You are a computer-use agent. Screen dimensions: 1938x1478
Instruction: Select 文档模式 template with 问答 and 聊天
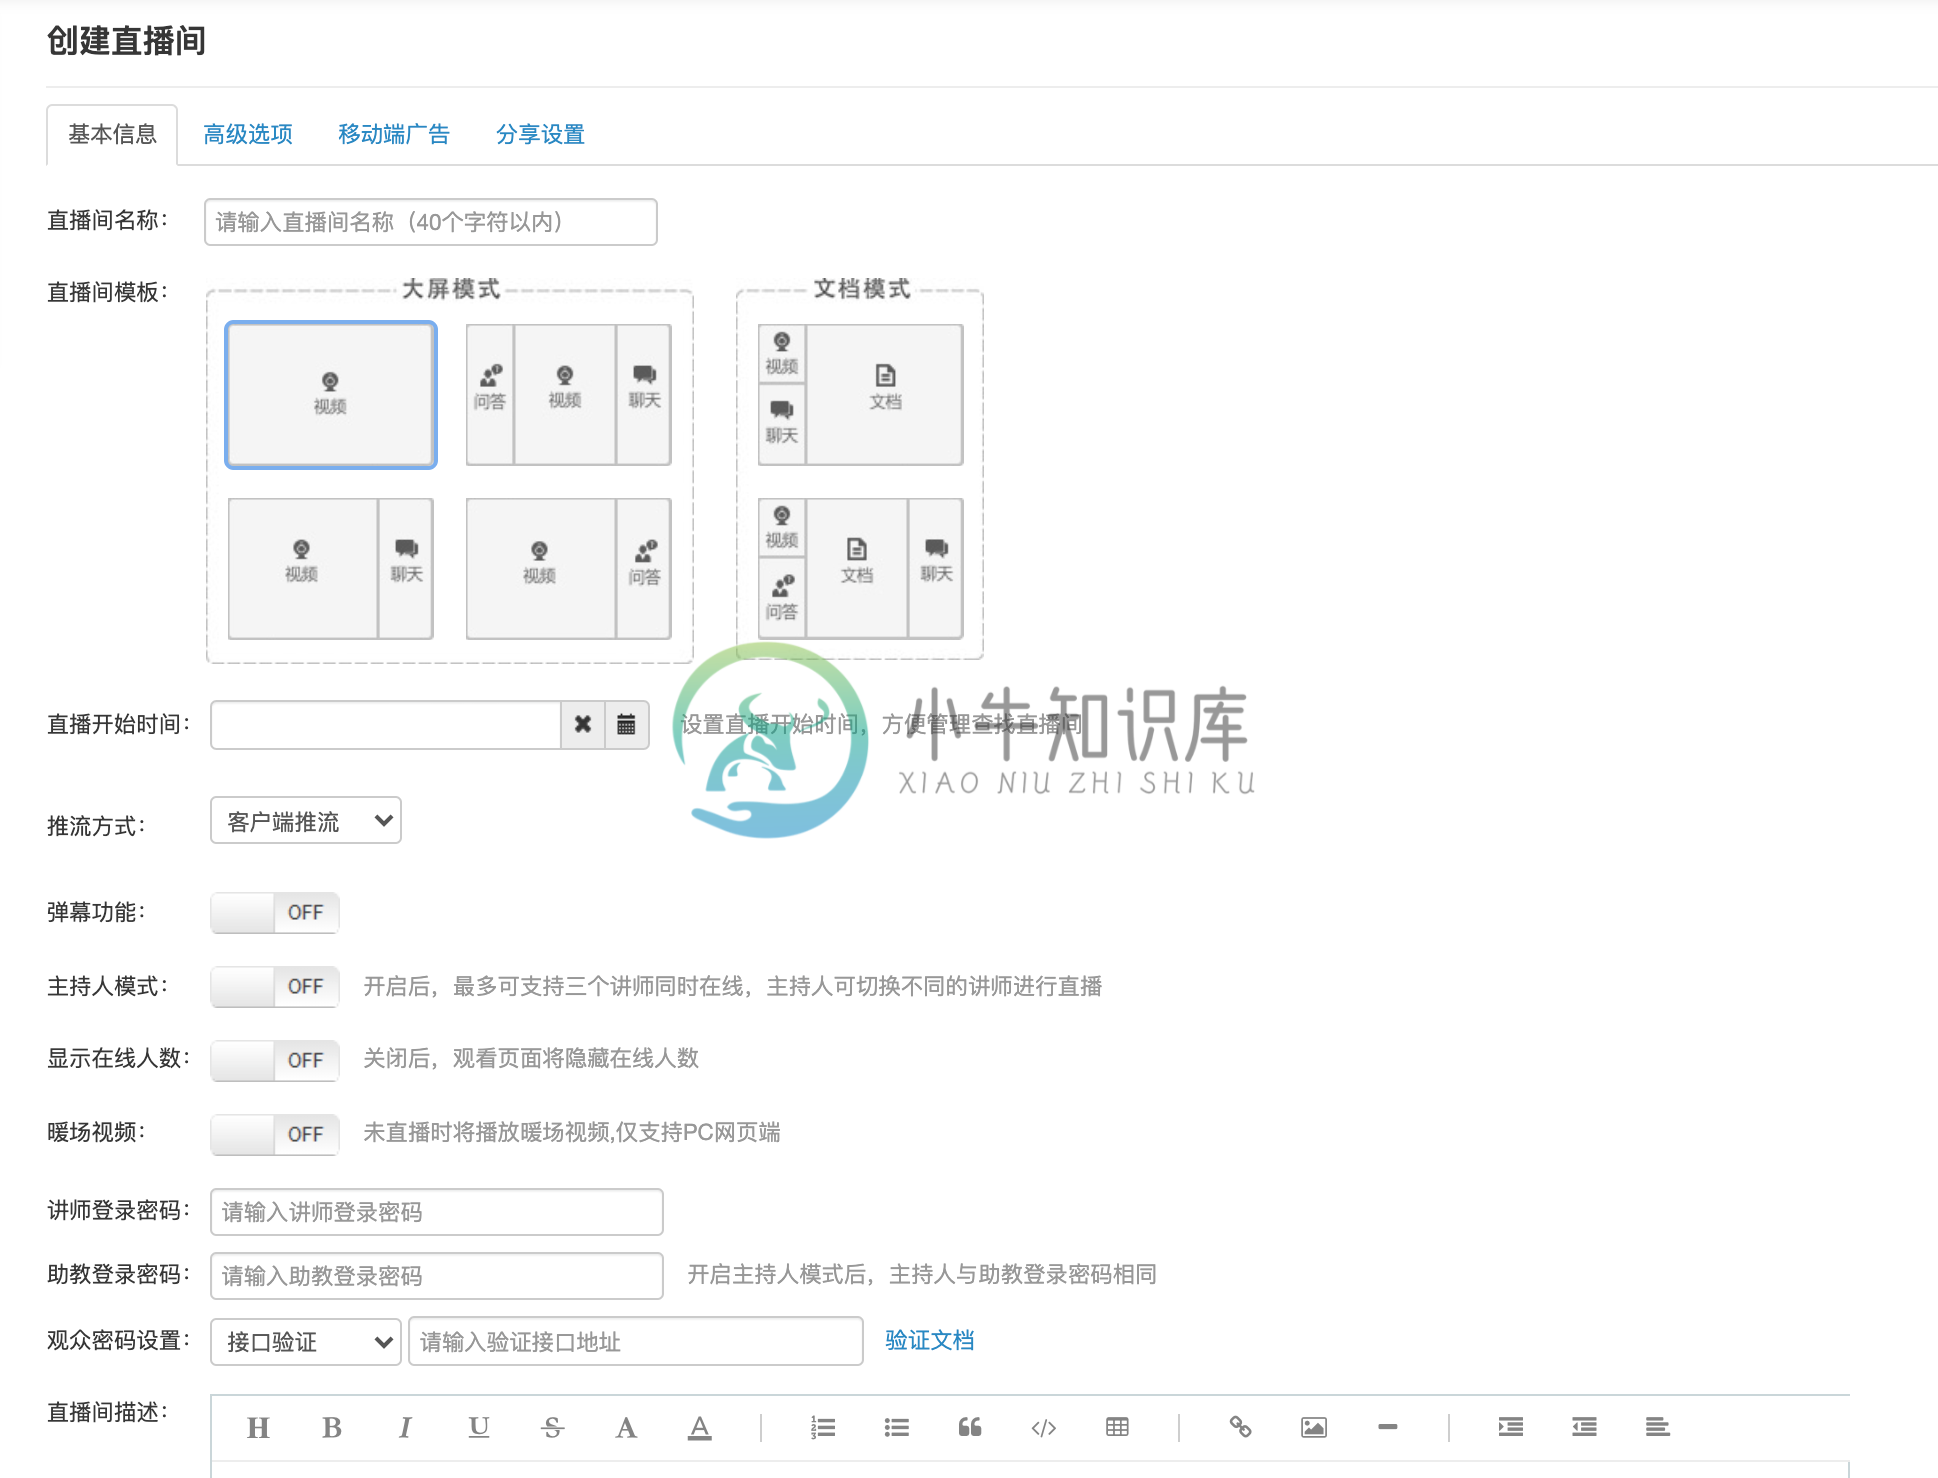861,569
